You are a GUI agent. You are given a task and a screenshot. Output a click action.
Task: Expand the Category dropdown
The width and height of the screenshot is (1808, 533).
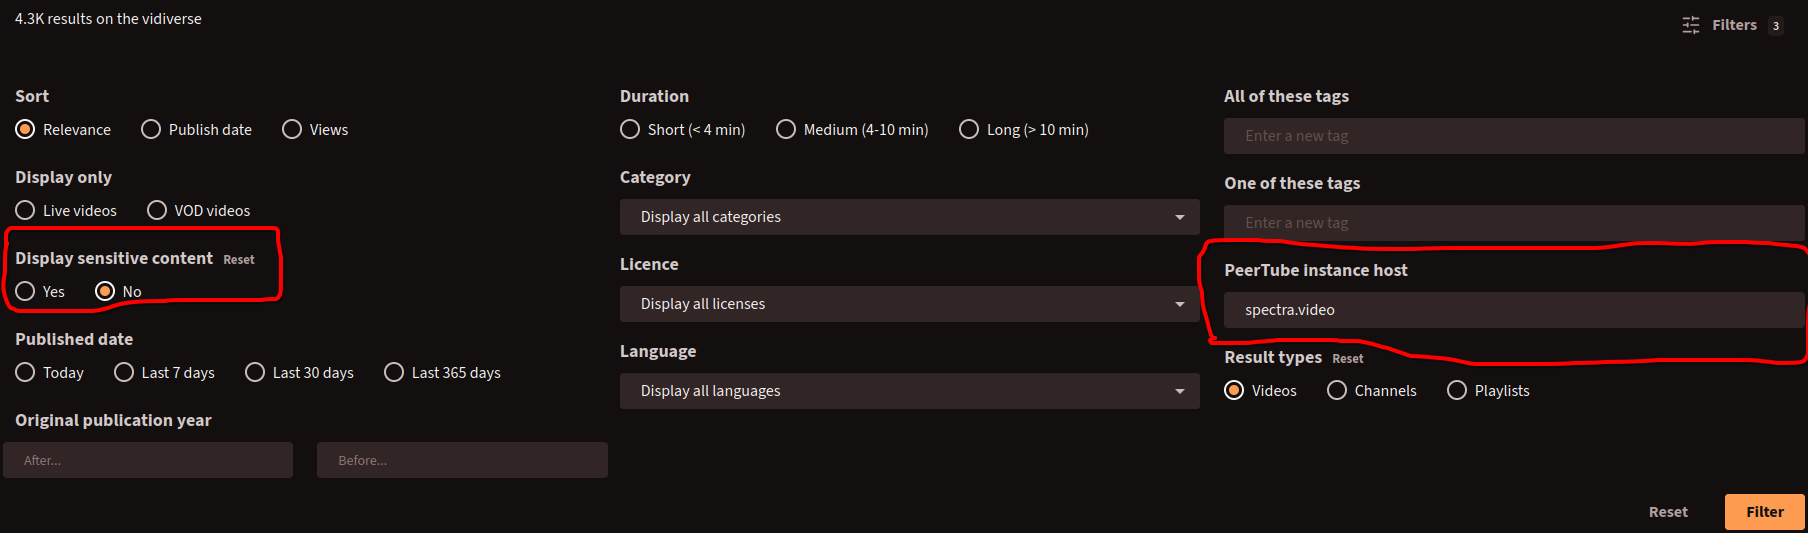(x=910, y=217)
